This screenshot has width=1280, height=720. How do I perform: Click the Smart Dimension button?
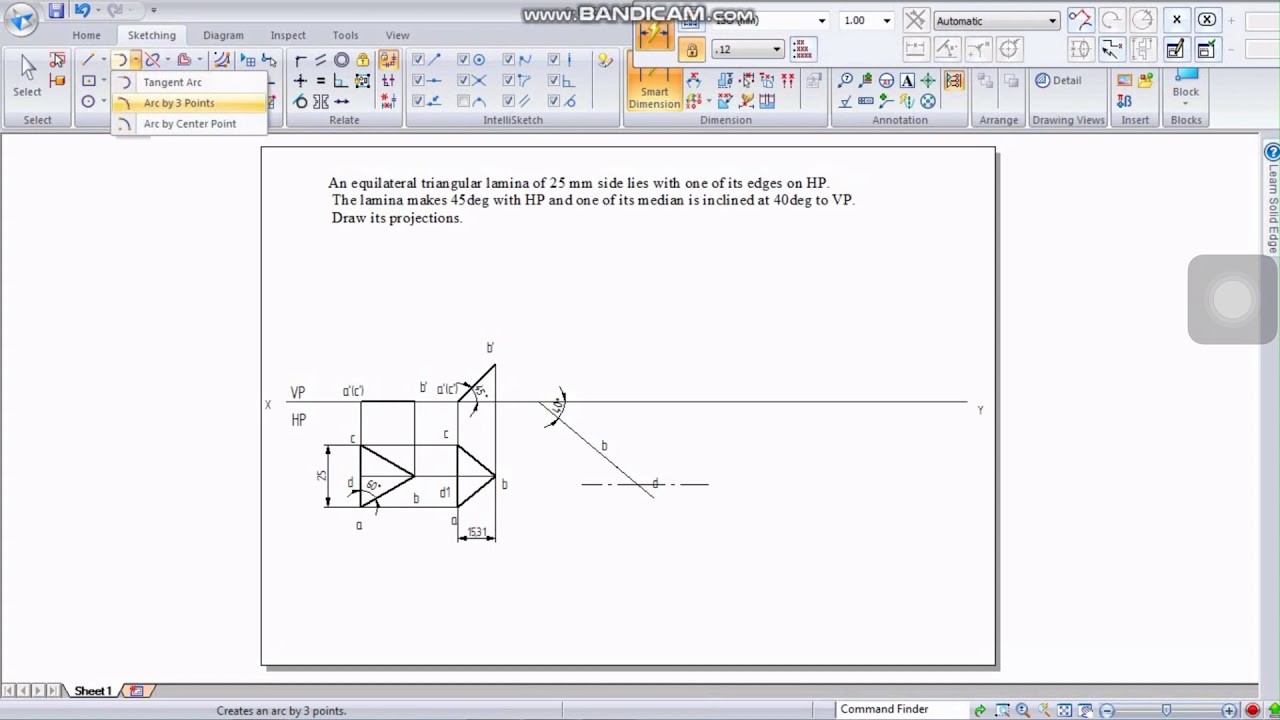pos(654,88)
